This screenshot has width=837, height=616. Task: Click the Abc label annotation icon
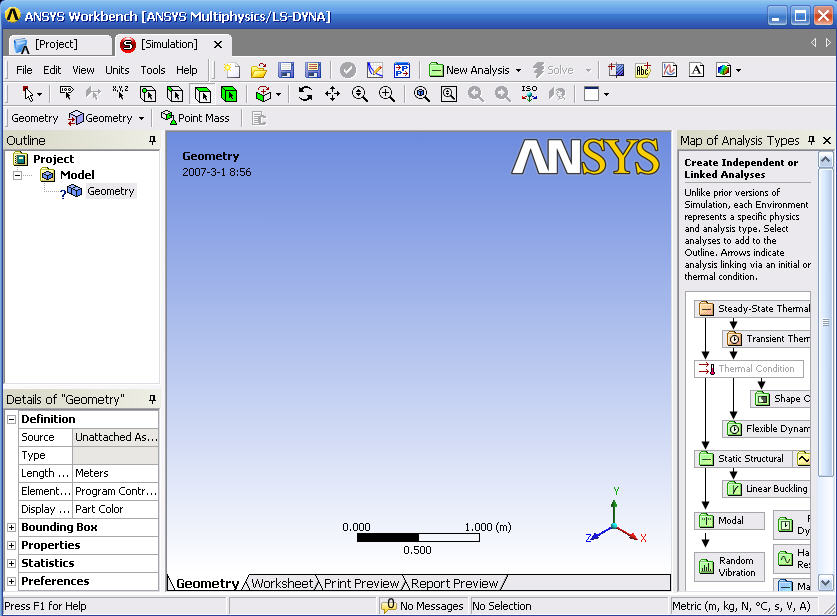[643, 70]
